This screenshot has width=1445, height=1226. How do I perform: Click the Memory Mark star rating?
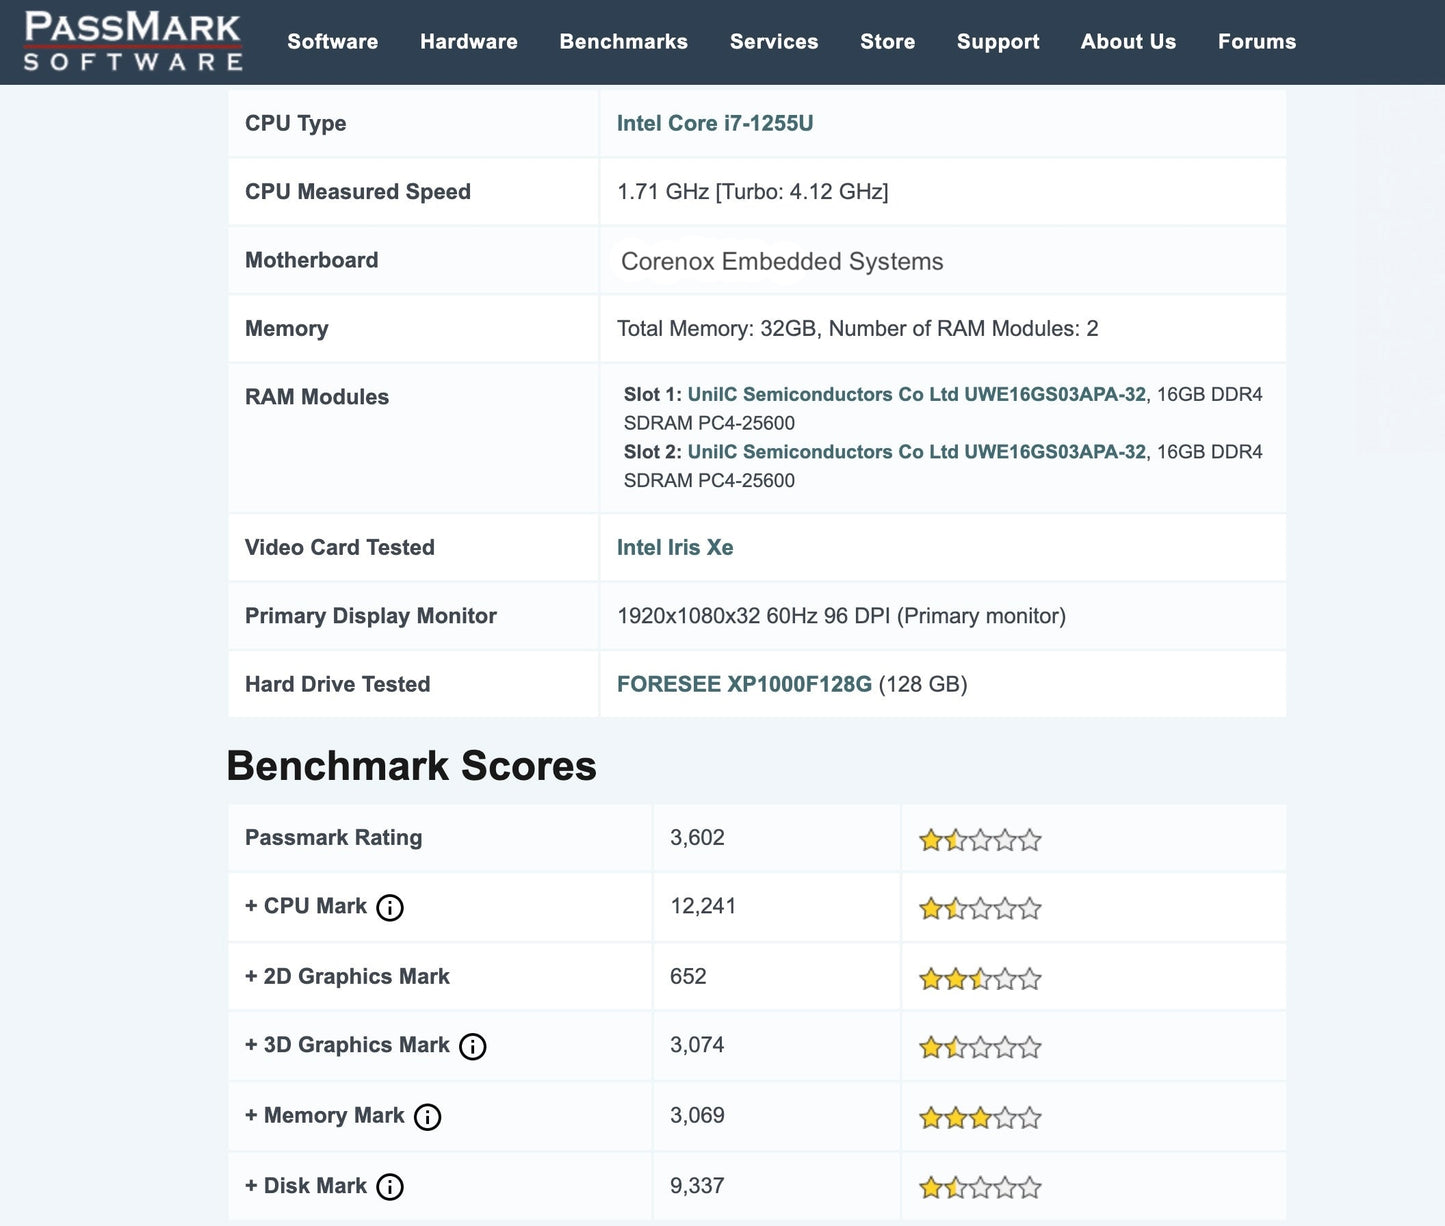click(x=979, y=1118)
